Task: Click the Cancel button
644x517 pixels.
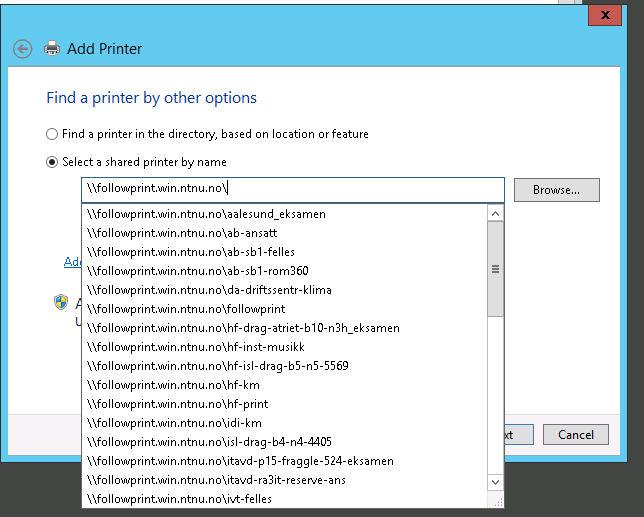Action: coord(575,434)
